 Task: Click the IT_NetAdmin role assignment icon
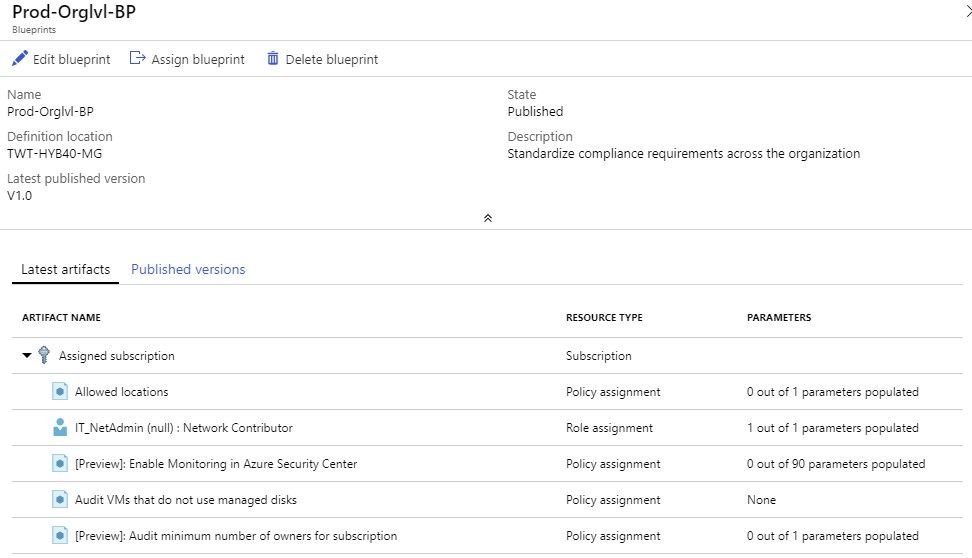60,428
